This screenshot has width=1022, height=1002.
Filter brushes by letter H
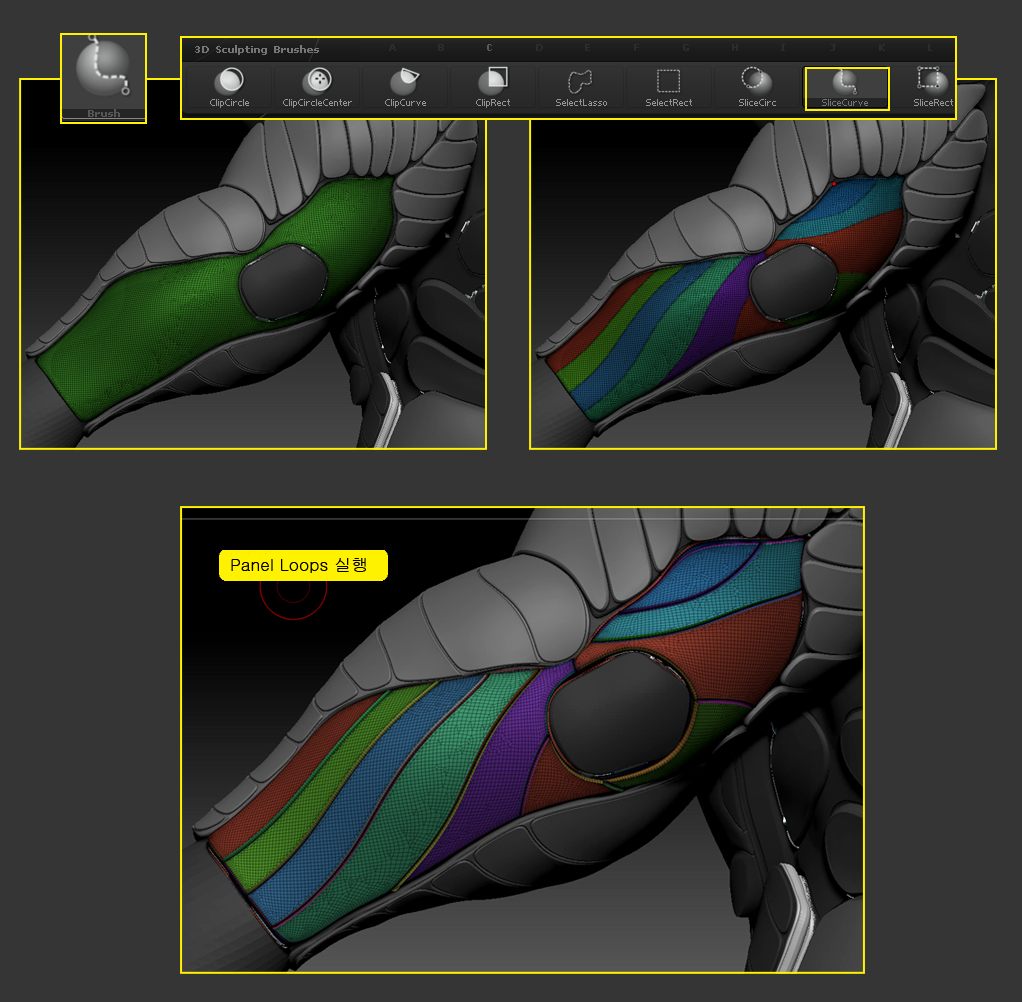pyautogui.click(x=735, y=48)
